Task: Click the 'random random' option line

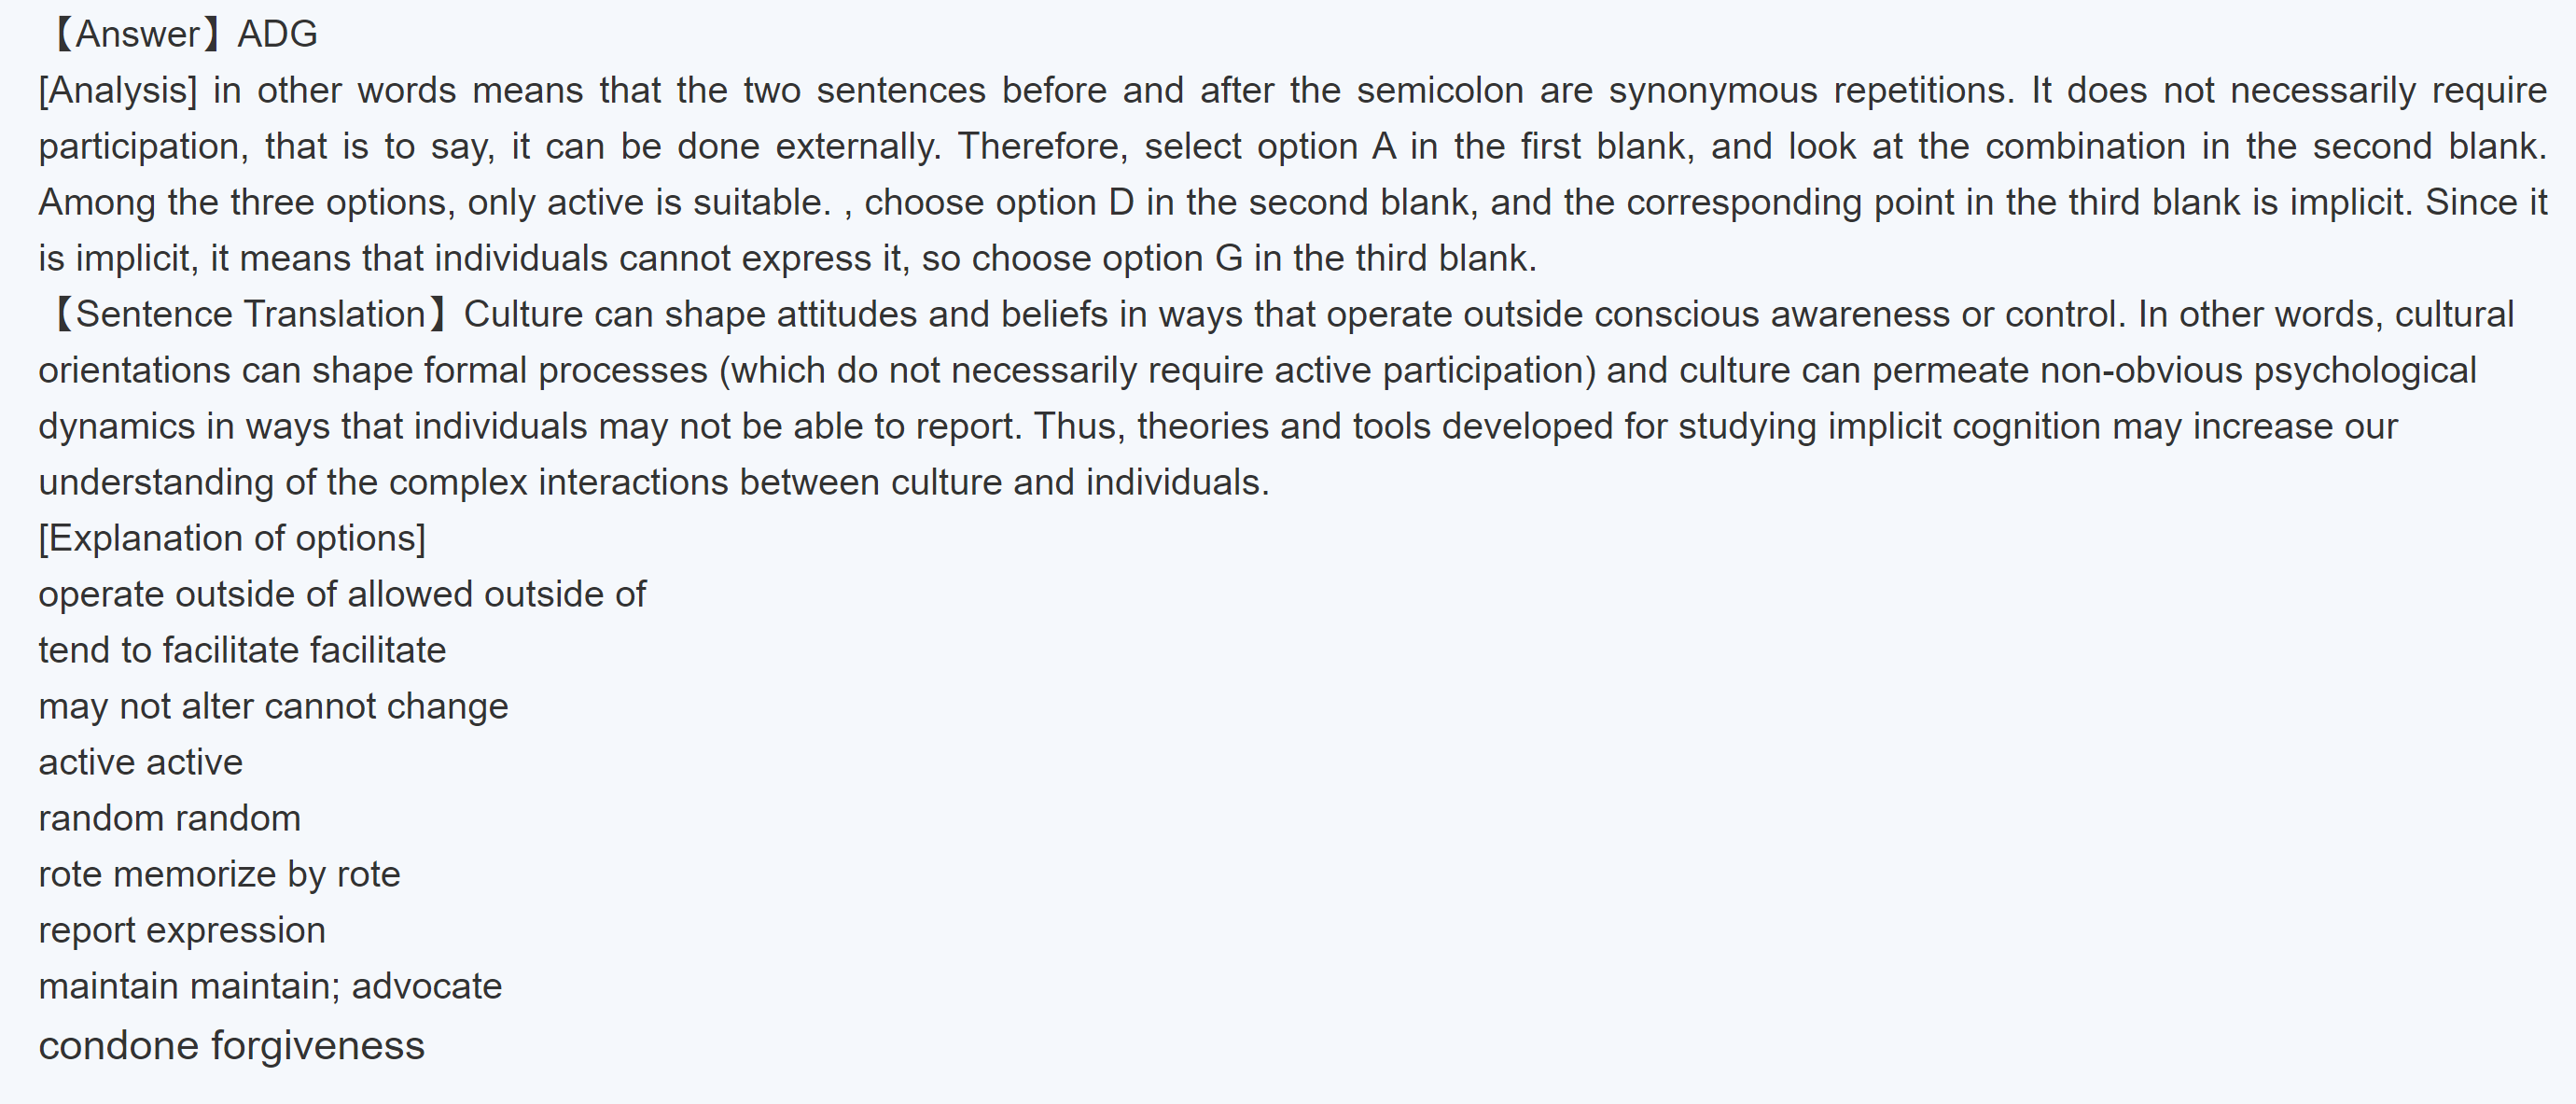Action: pyautogui.click(x=169, y=819)
